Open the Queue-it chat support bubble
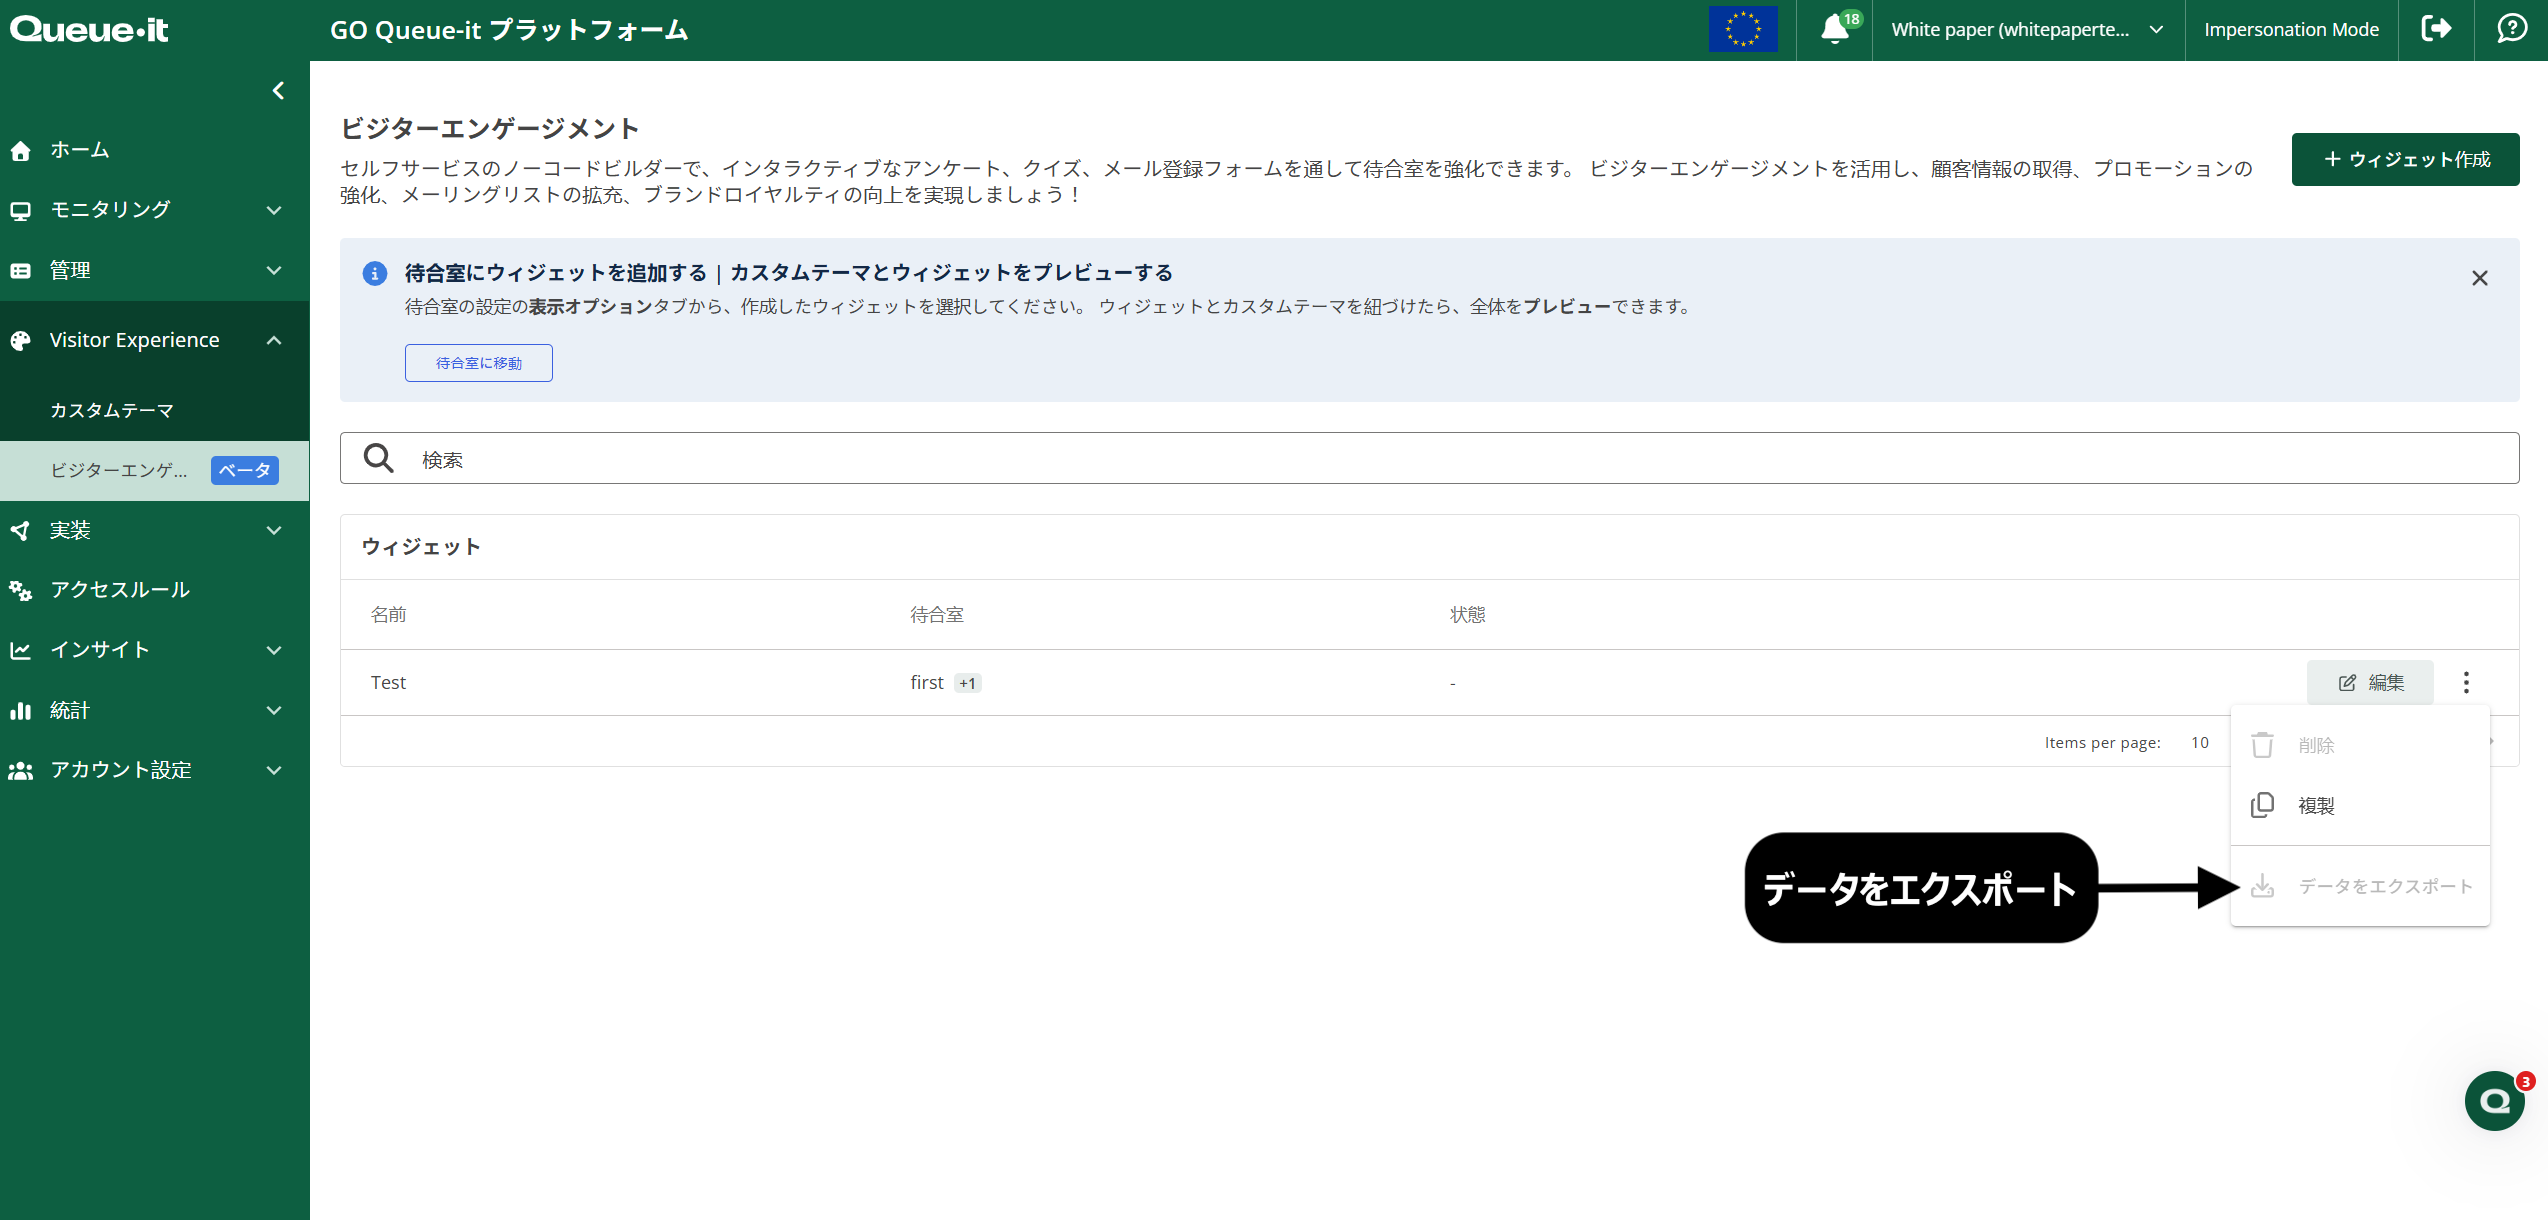 click(2494, 1100)
